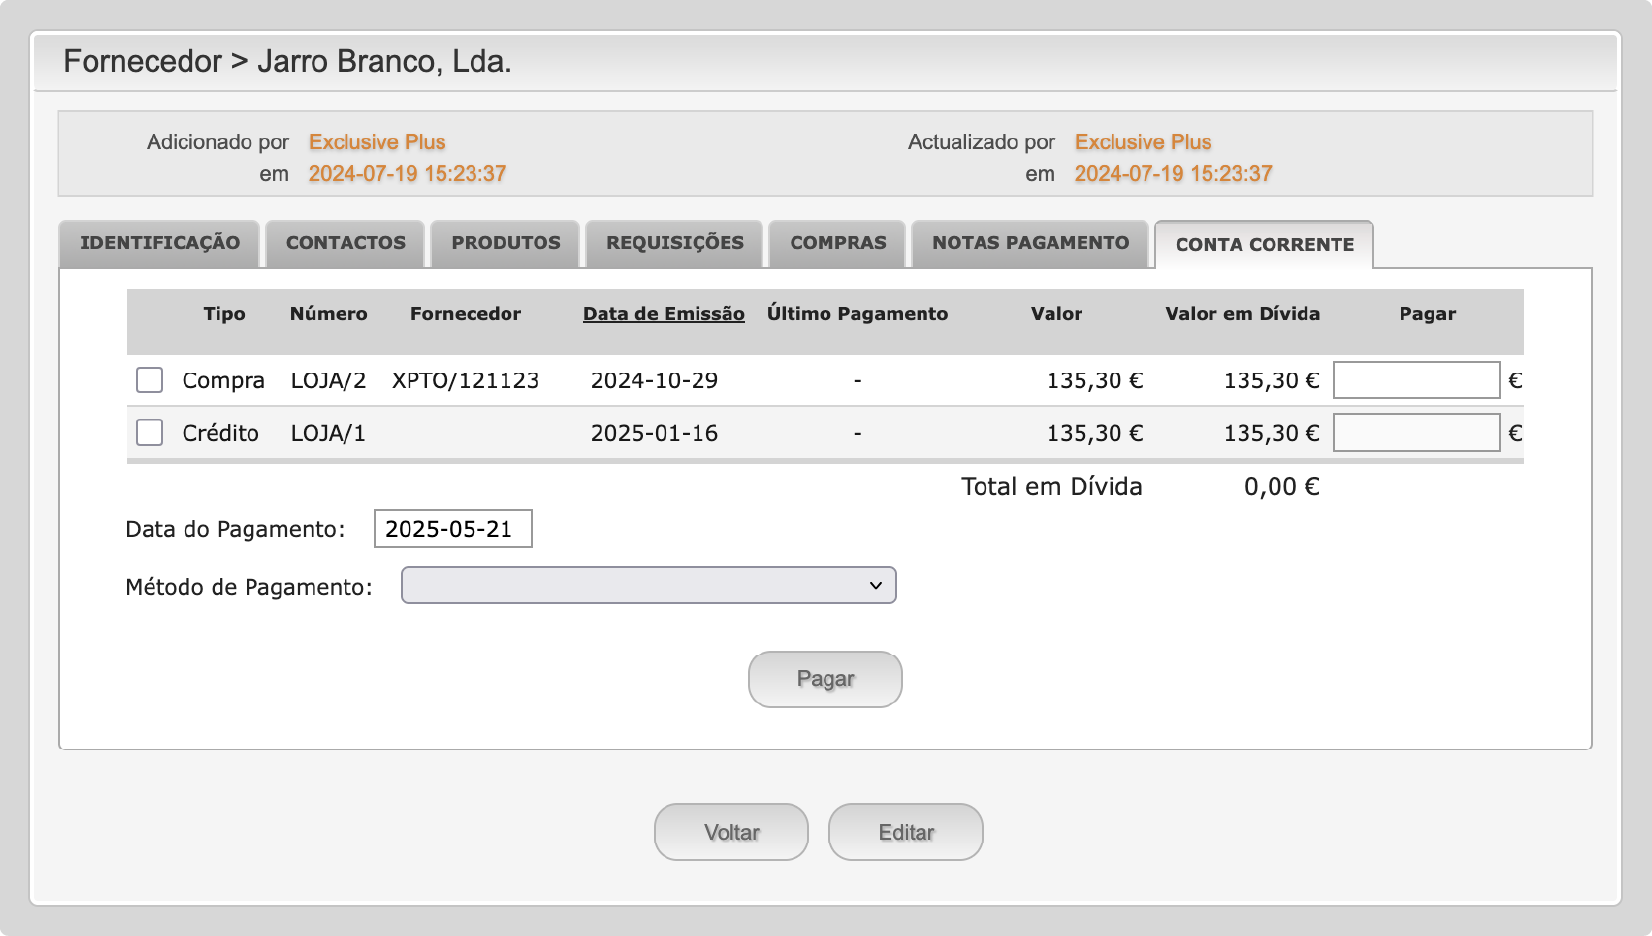
Task: Switch to Notas Pagamento tab
Action: tap(1030, 243)
